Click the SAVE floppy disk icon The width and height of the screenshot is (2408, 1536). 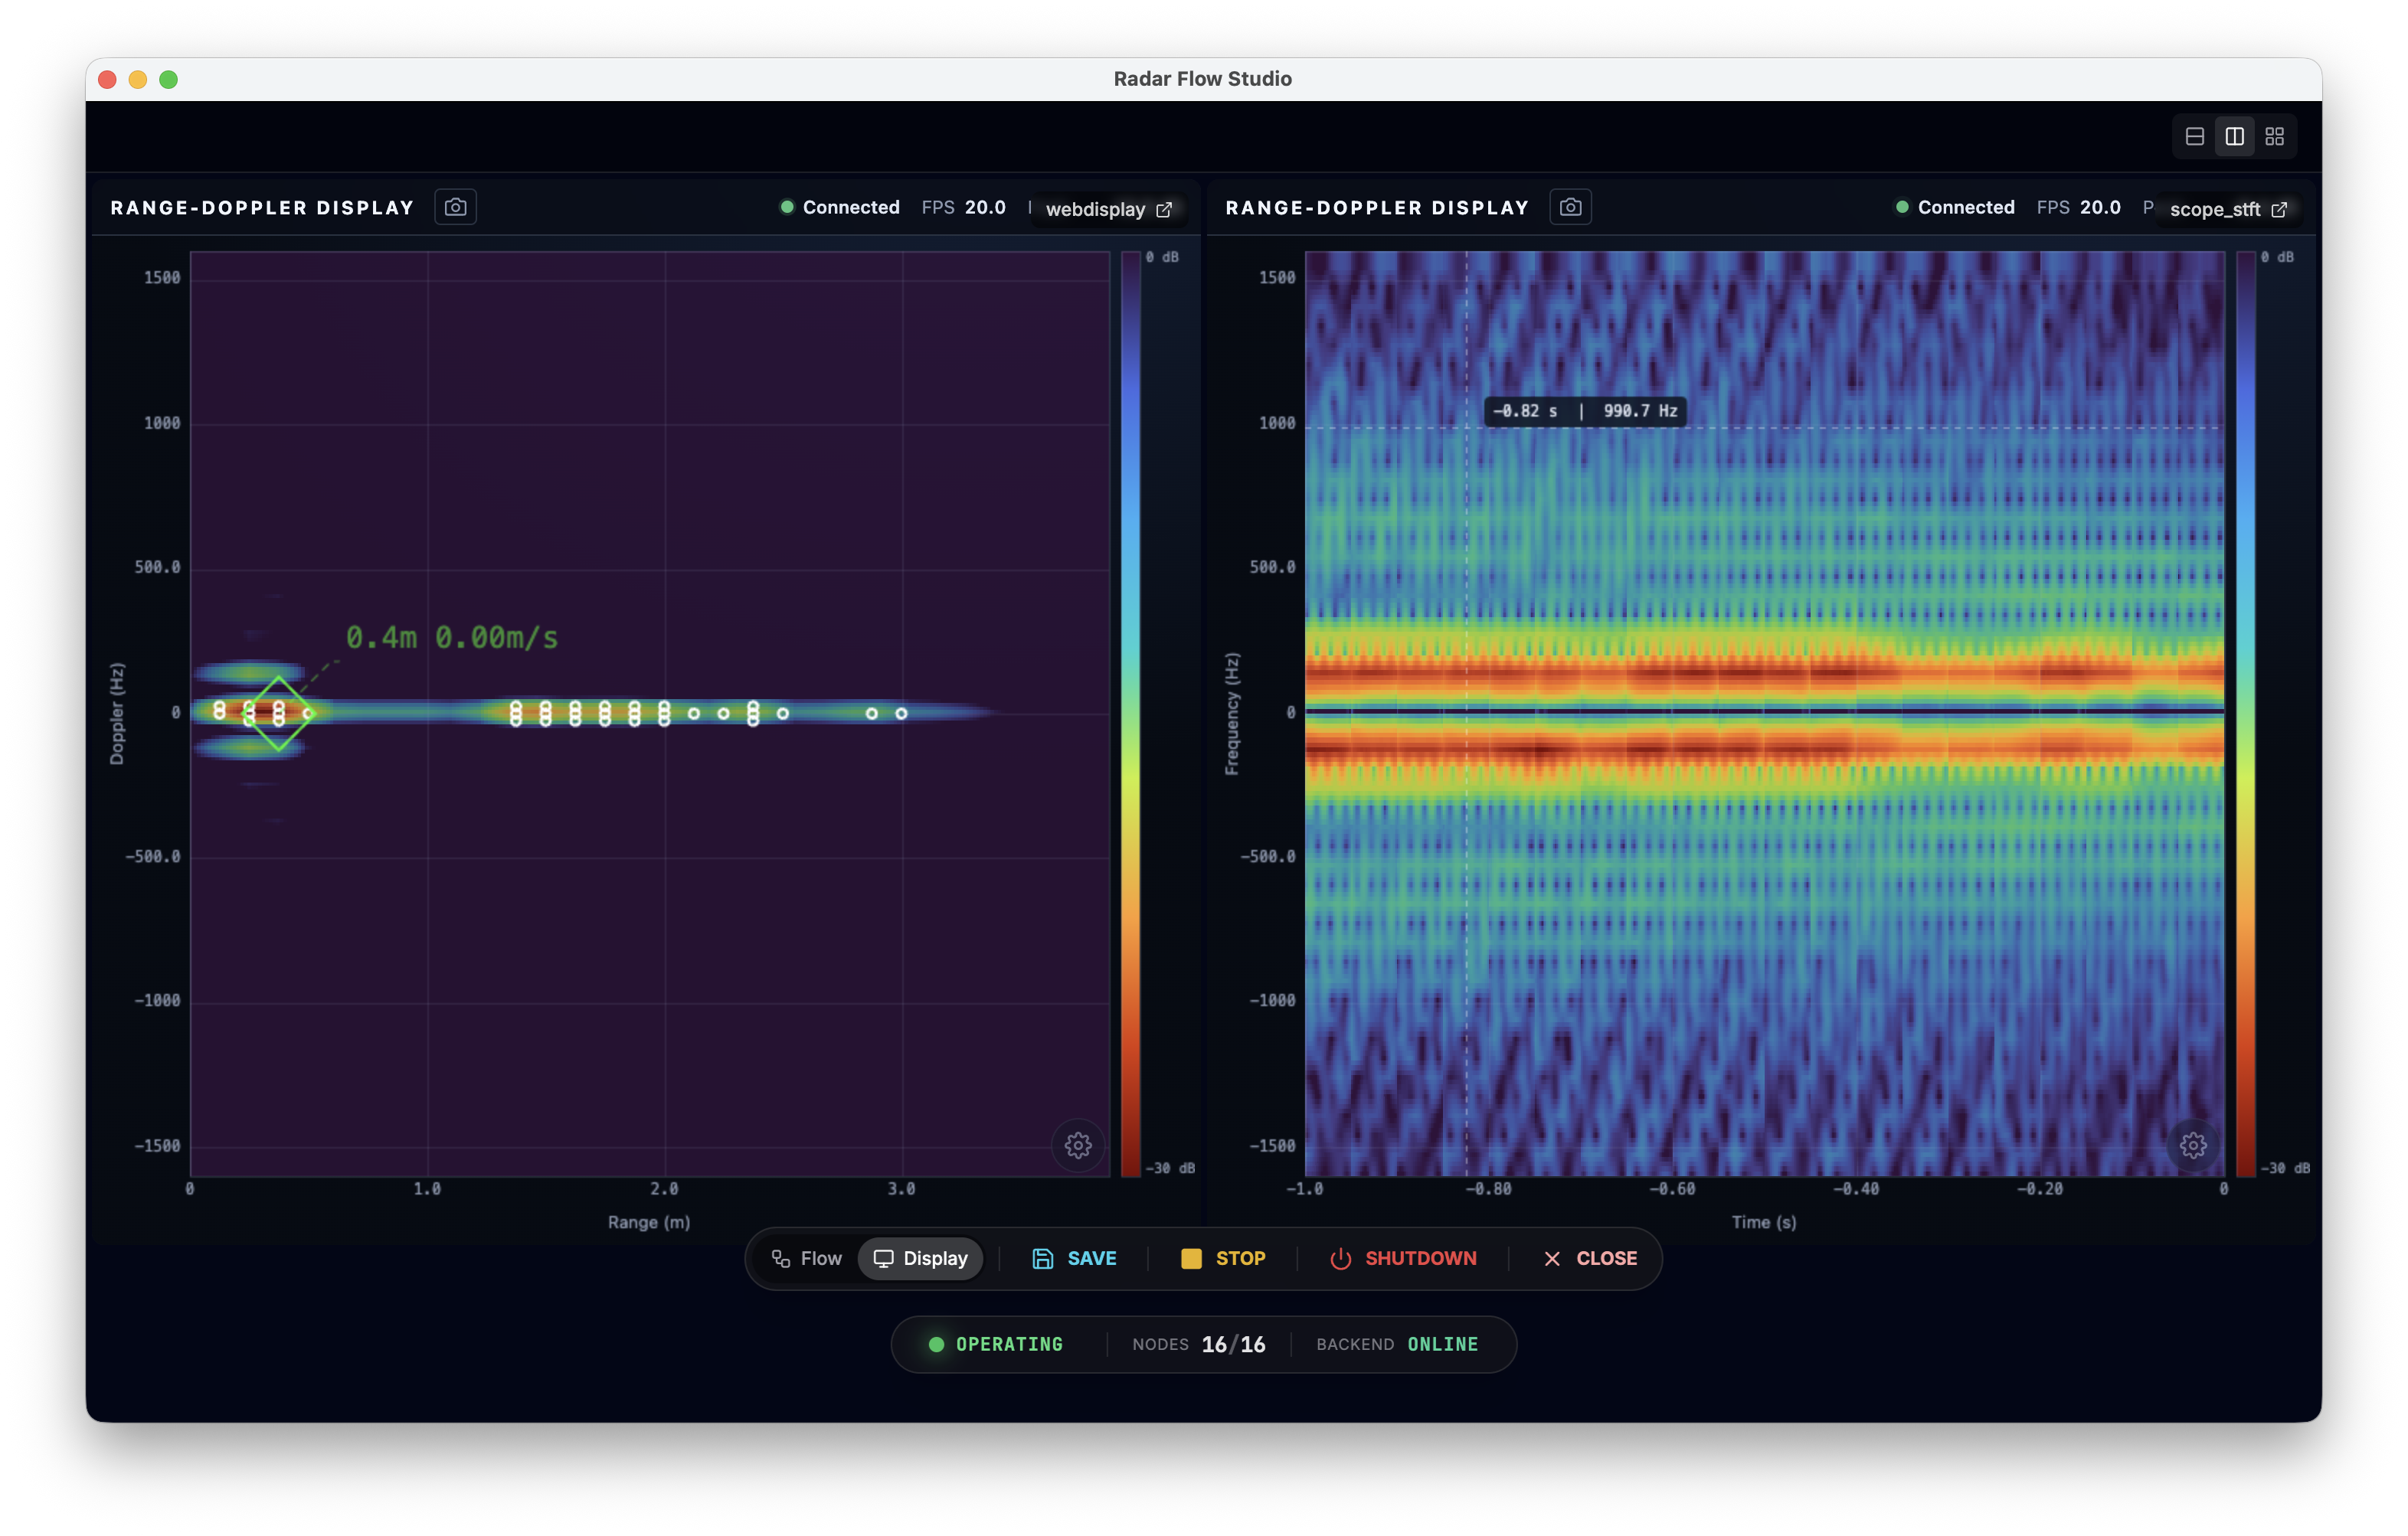(1043, 1259)
